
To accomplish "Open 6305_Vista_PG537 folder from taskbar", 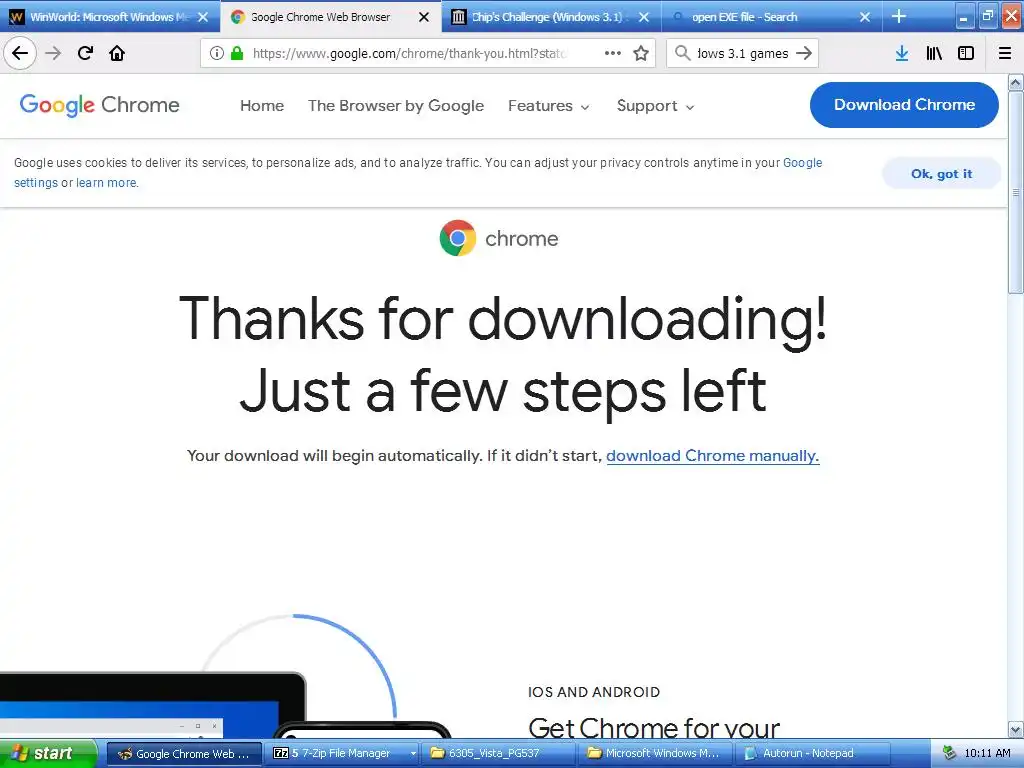I will click(x=498, y=754).
